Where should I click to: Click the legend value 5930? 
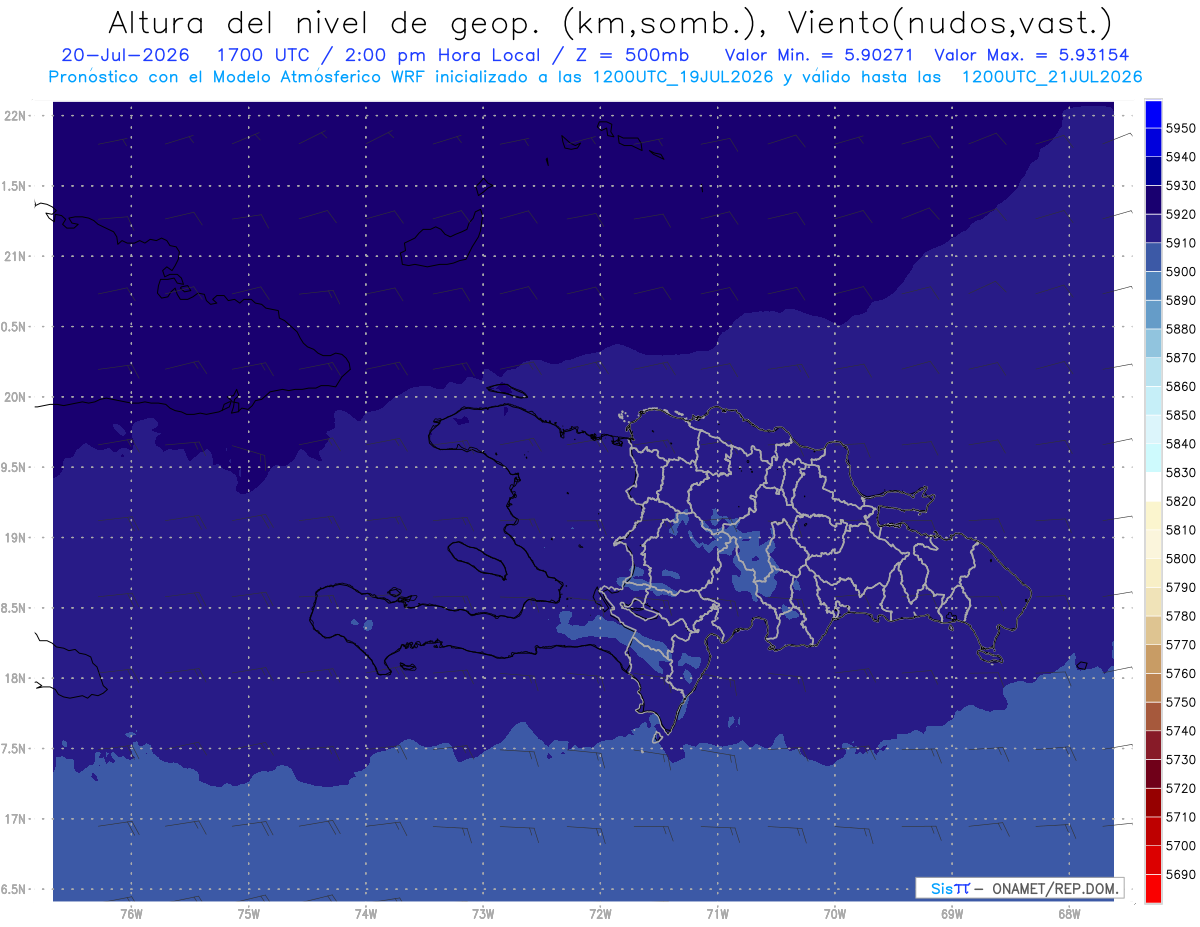point(1180,186)
